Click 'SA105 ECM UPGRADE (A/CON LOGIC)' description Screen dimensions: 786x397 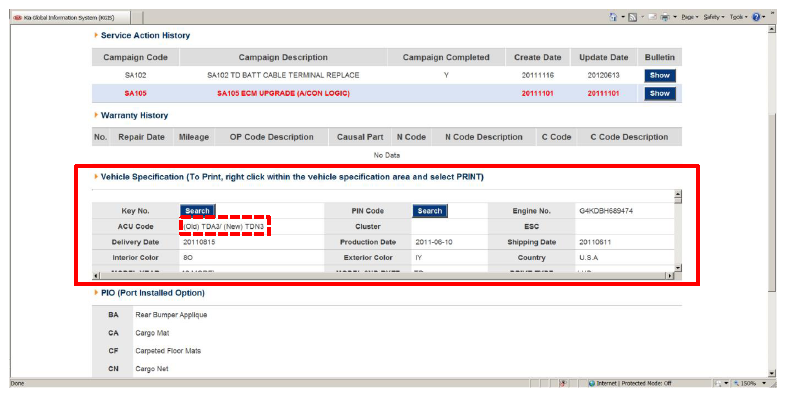(283, 93)
